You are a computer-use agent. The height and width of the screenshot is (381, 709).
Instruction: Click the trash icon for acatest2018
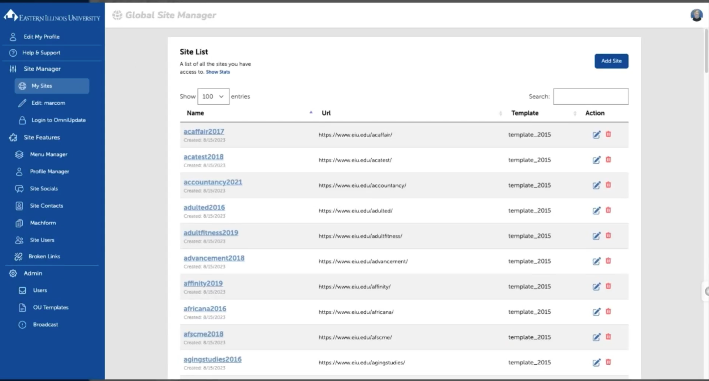(x=608, y=160)
